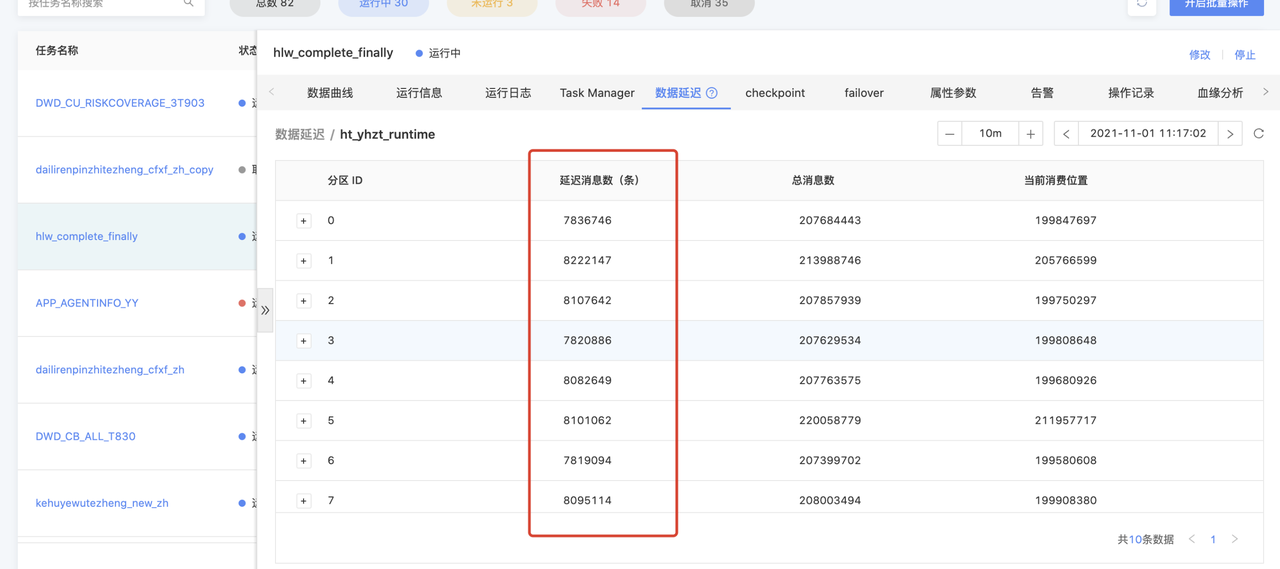Open the 运行信息 tab
Viewport: 1280px width, 569px height.
point(419,93)
